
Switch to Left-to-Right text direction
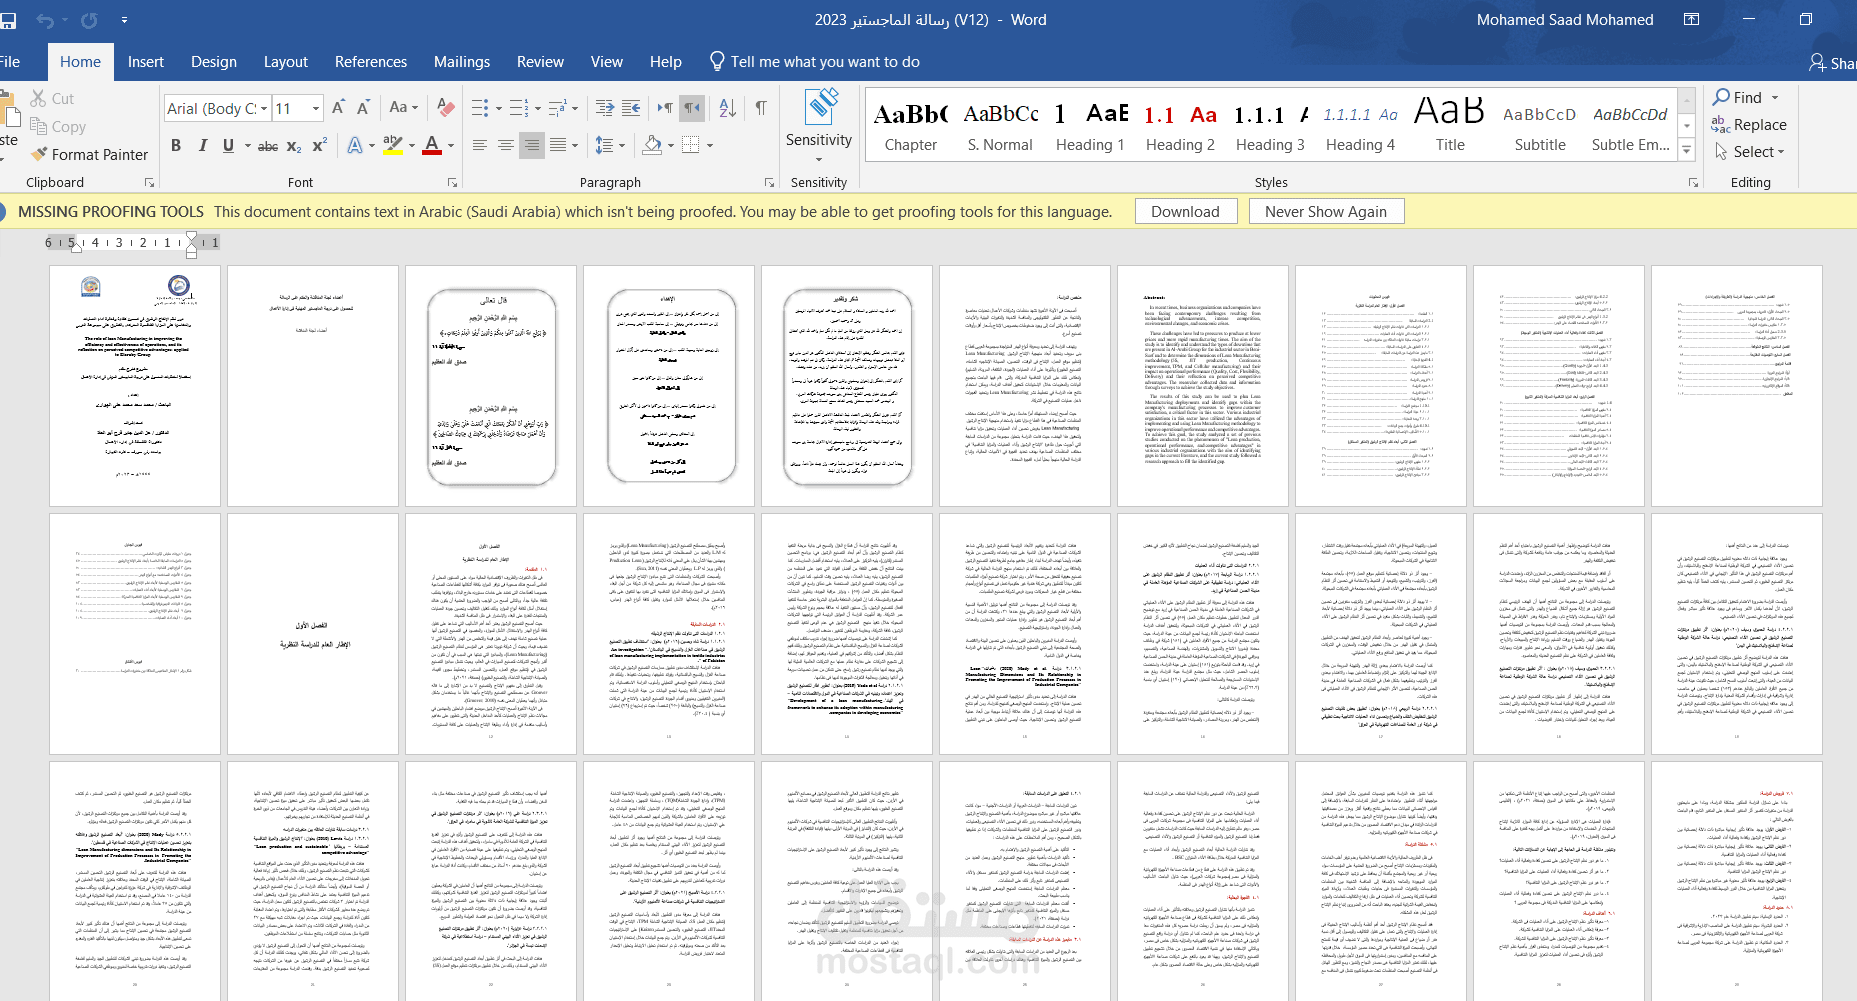[665, 108]
